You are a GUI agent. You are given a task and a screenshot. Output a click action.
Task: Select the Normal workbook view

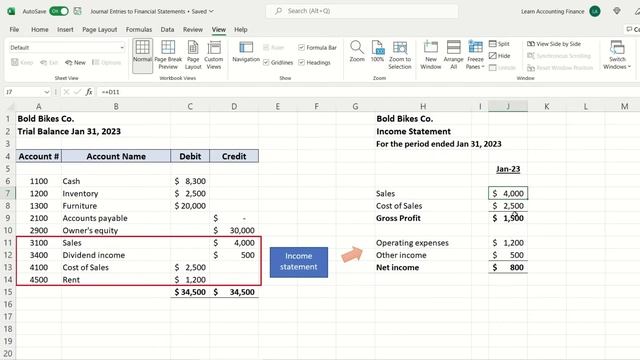pos(142,56)
